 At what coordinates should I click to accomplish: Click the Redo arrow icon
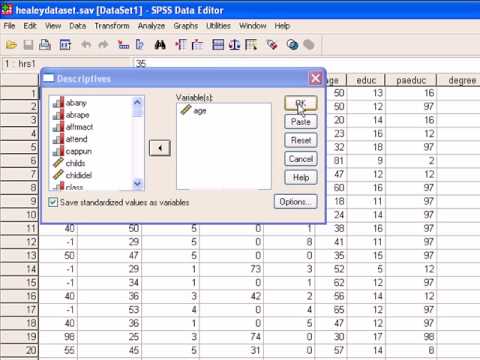[103, 44]
